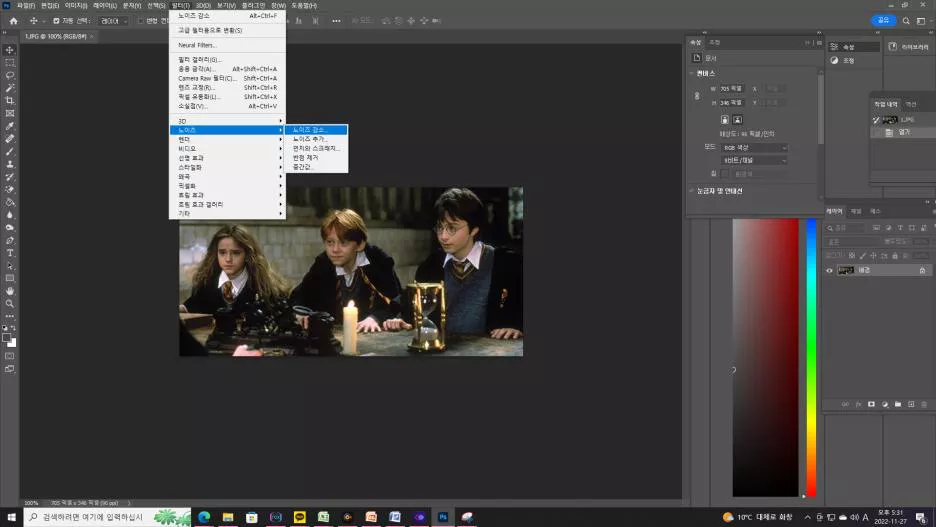
Task: Click the Home icon in options bar
Action: [x=13, y=21]
